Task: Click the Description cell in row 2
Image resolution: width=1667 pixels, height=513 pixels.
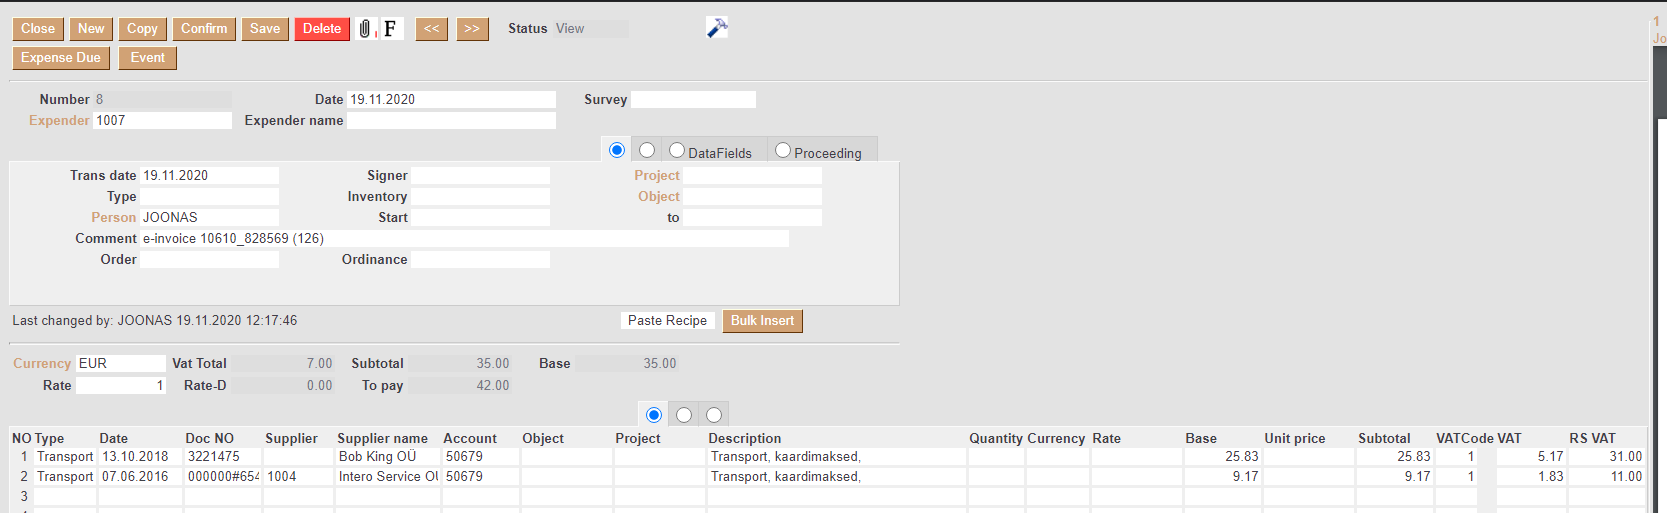Action: click(x=837, y=476)
